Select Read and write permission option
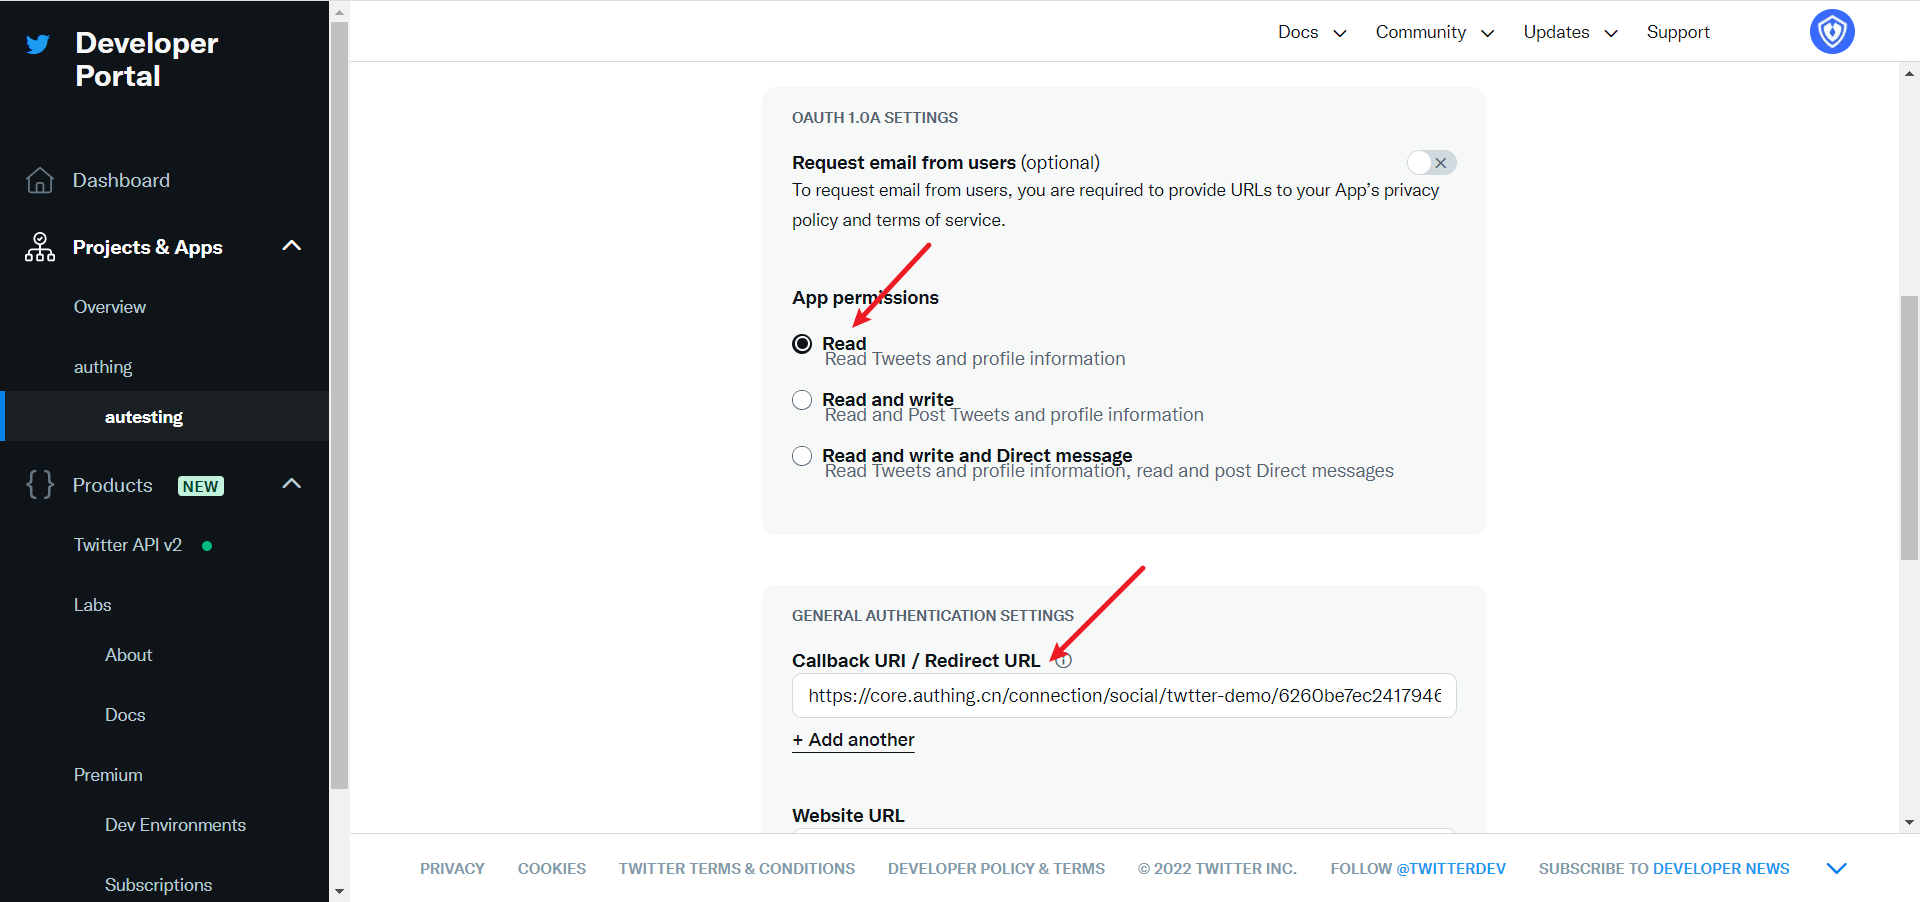This screenshot has width=1920, height=902. pos(802,400)
